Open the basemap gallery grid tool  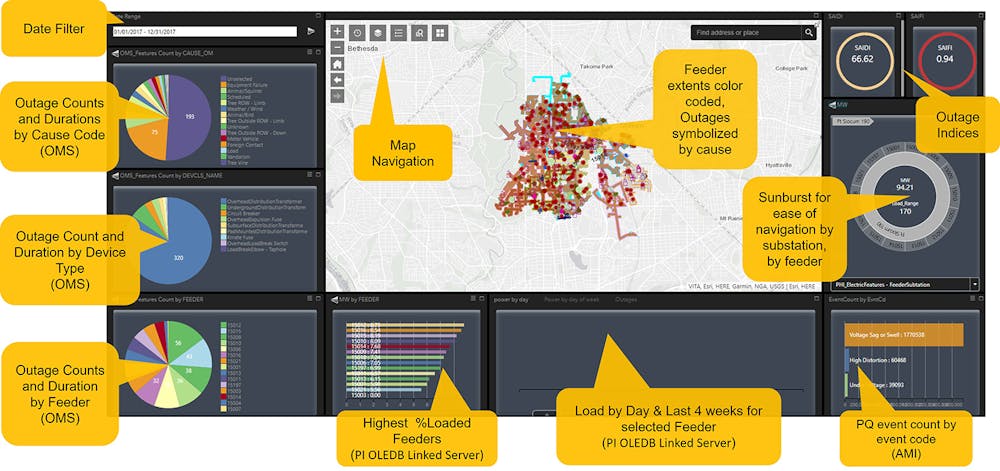(x=439, y=33)
